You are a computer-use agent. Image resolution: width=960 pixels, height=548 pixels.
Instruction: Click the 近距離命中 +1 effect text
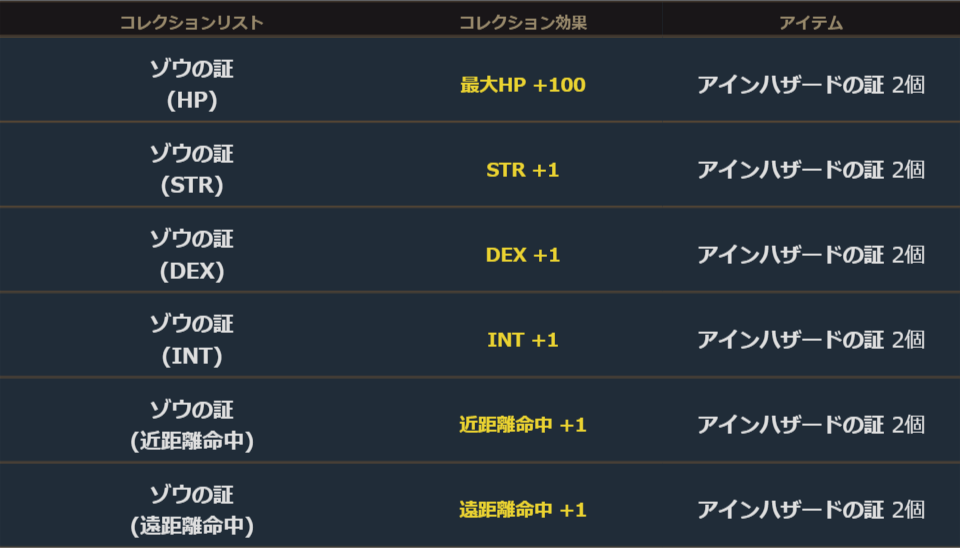point(522,425)
